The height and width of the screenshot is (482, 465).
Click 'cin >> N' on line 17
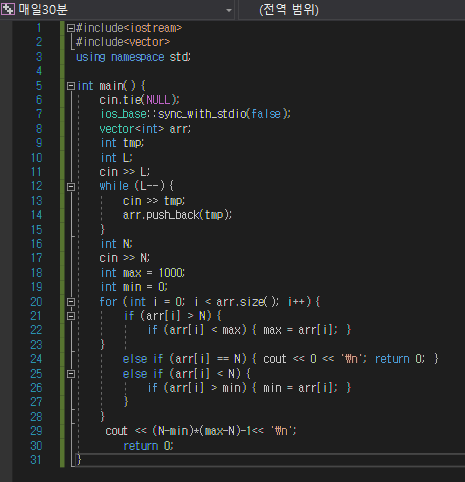tap(125, 258)
